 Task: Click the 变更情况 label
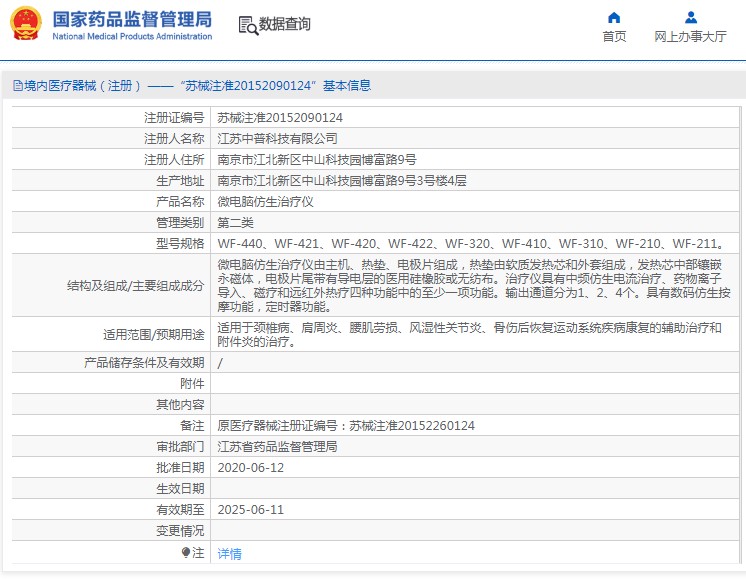[x=180, y=530]
